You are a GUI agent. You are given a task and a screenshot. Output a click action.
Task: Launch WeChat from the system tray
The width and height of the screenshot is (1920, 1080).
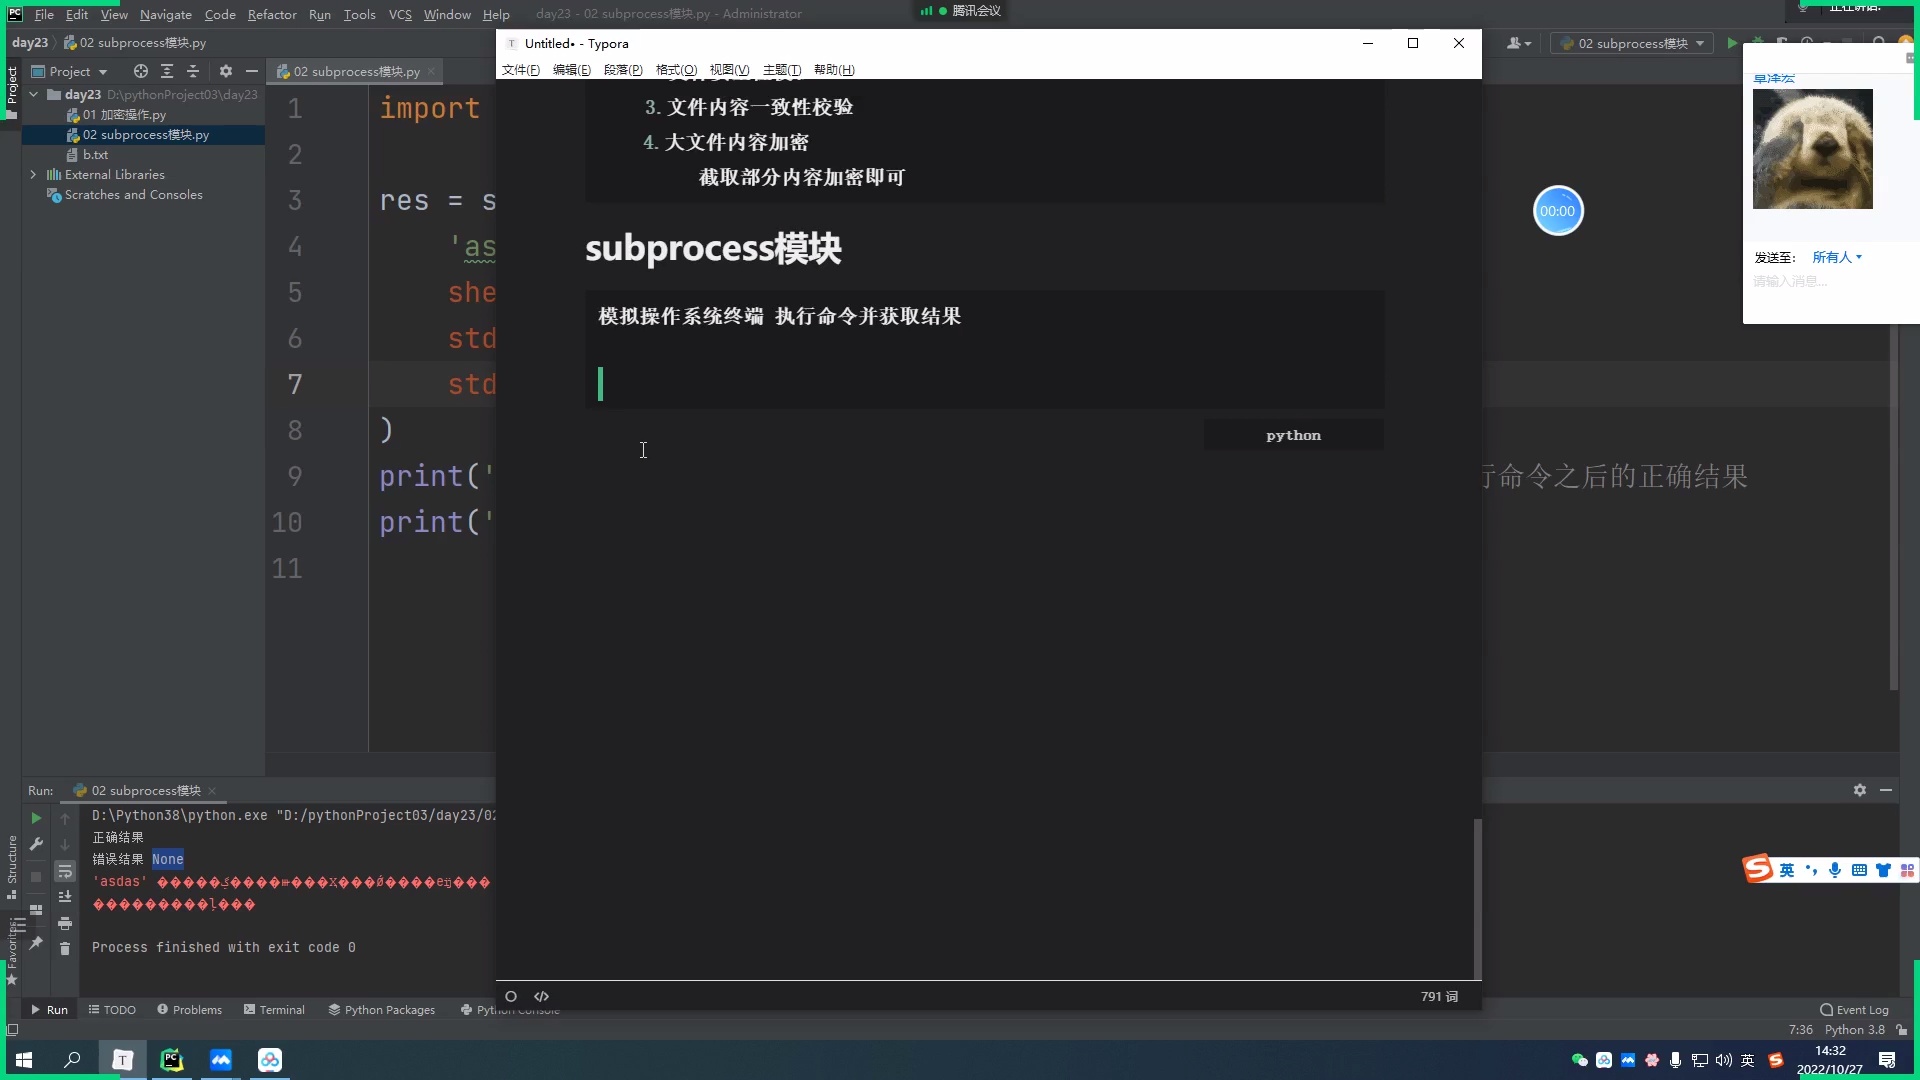(x=1579, y=1060)
